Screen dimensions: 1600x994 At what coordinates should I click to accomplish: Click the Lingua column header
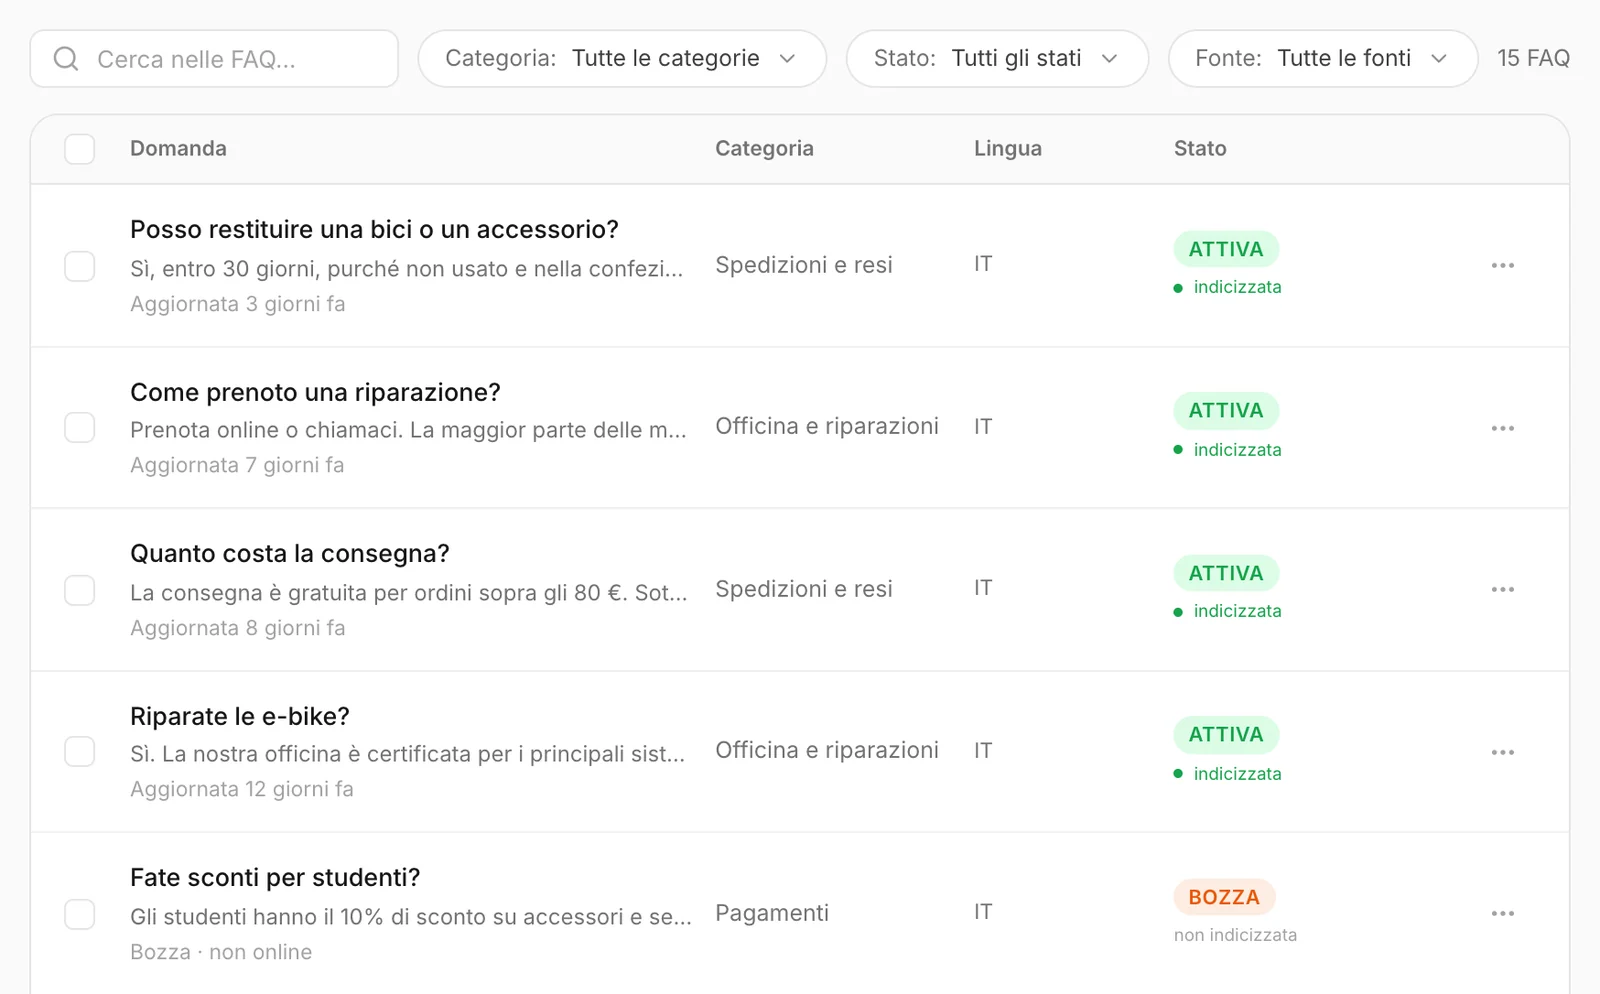(x=1008, y=148)
